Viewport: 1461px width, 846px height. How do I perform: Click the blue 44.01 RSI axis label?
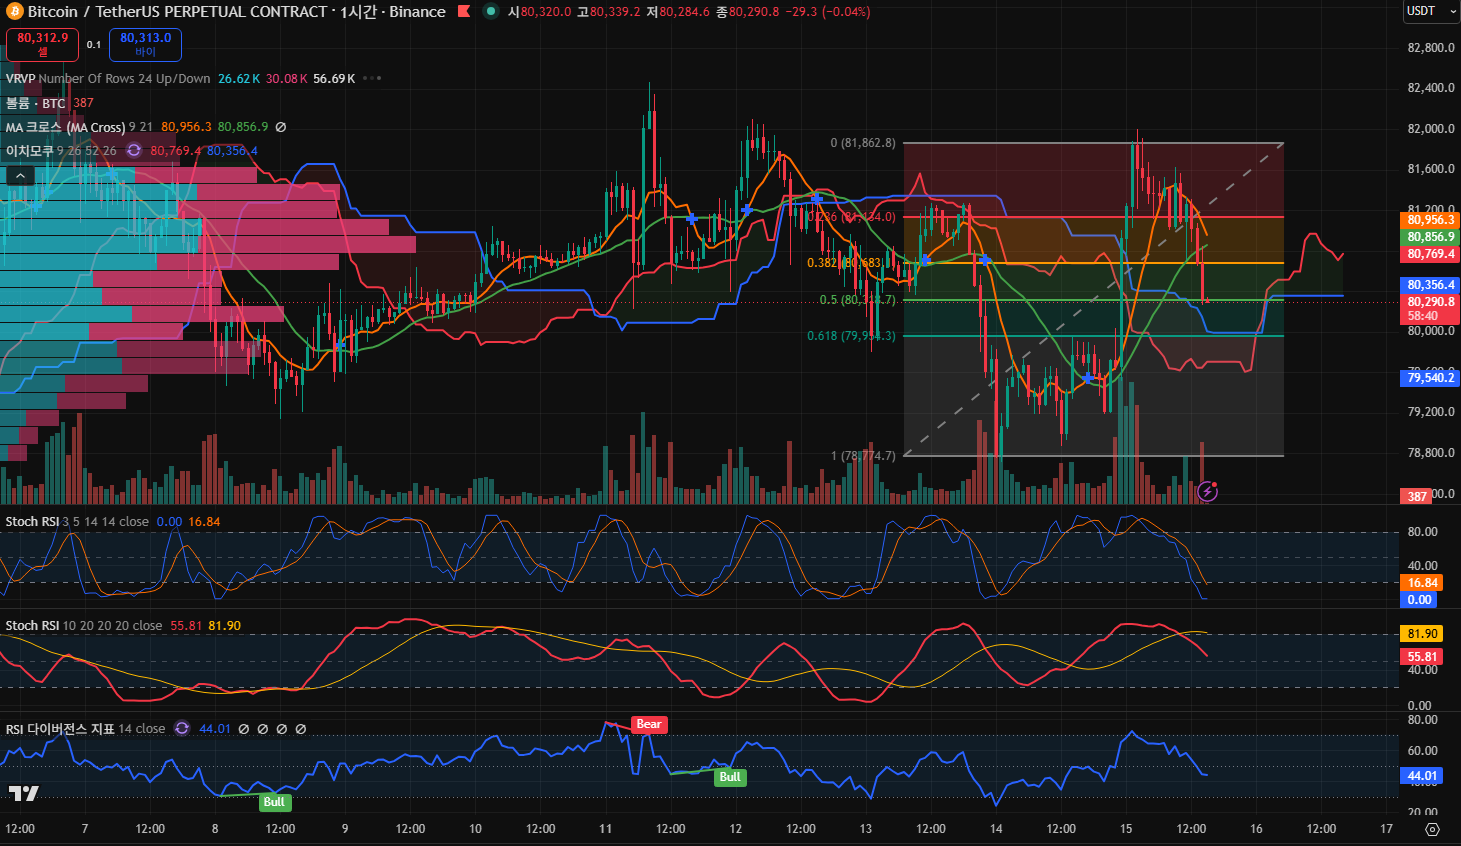(1423, 776)
